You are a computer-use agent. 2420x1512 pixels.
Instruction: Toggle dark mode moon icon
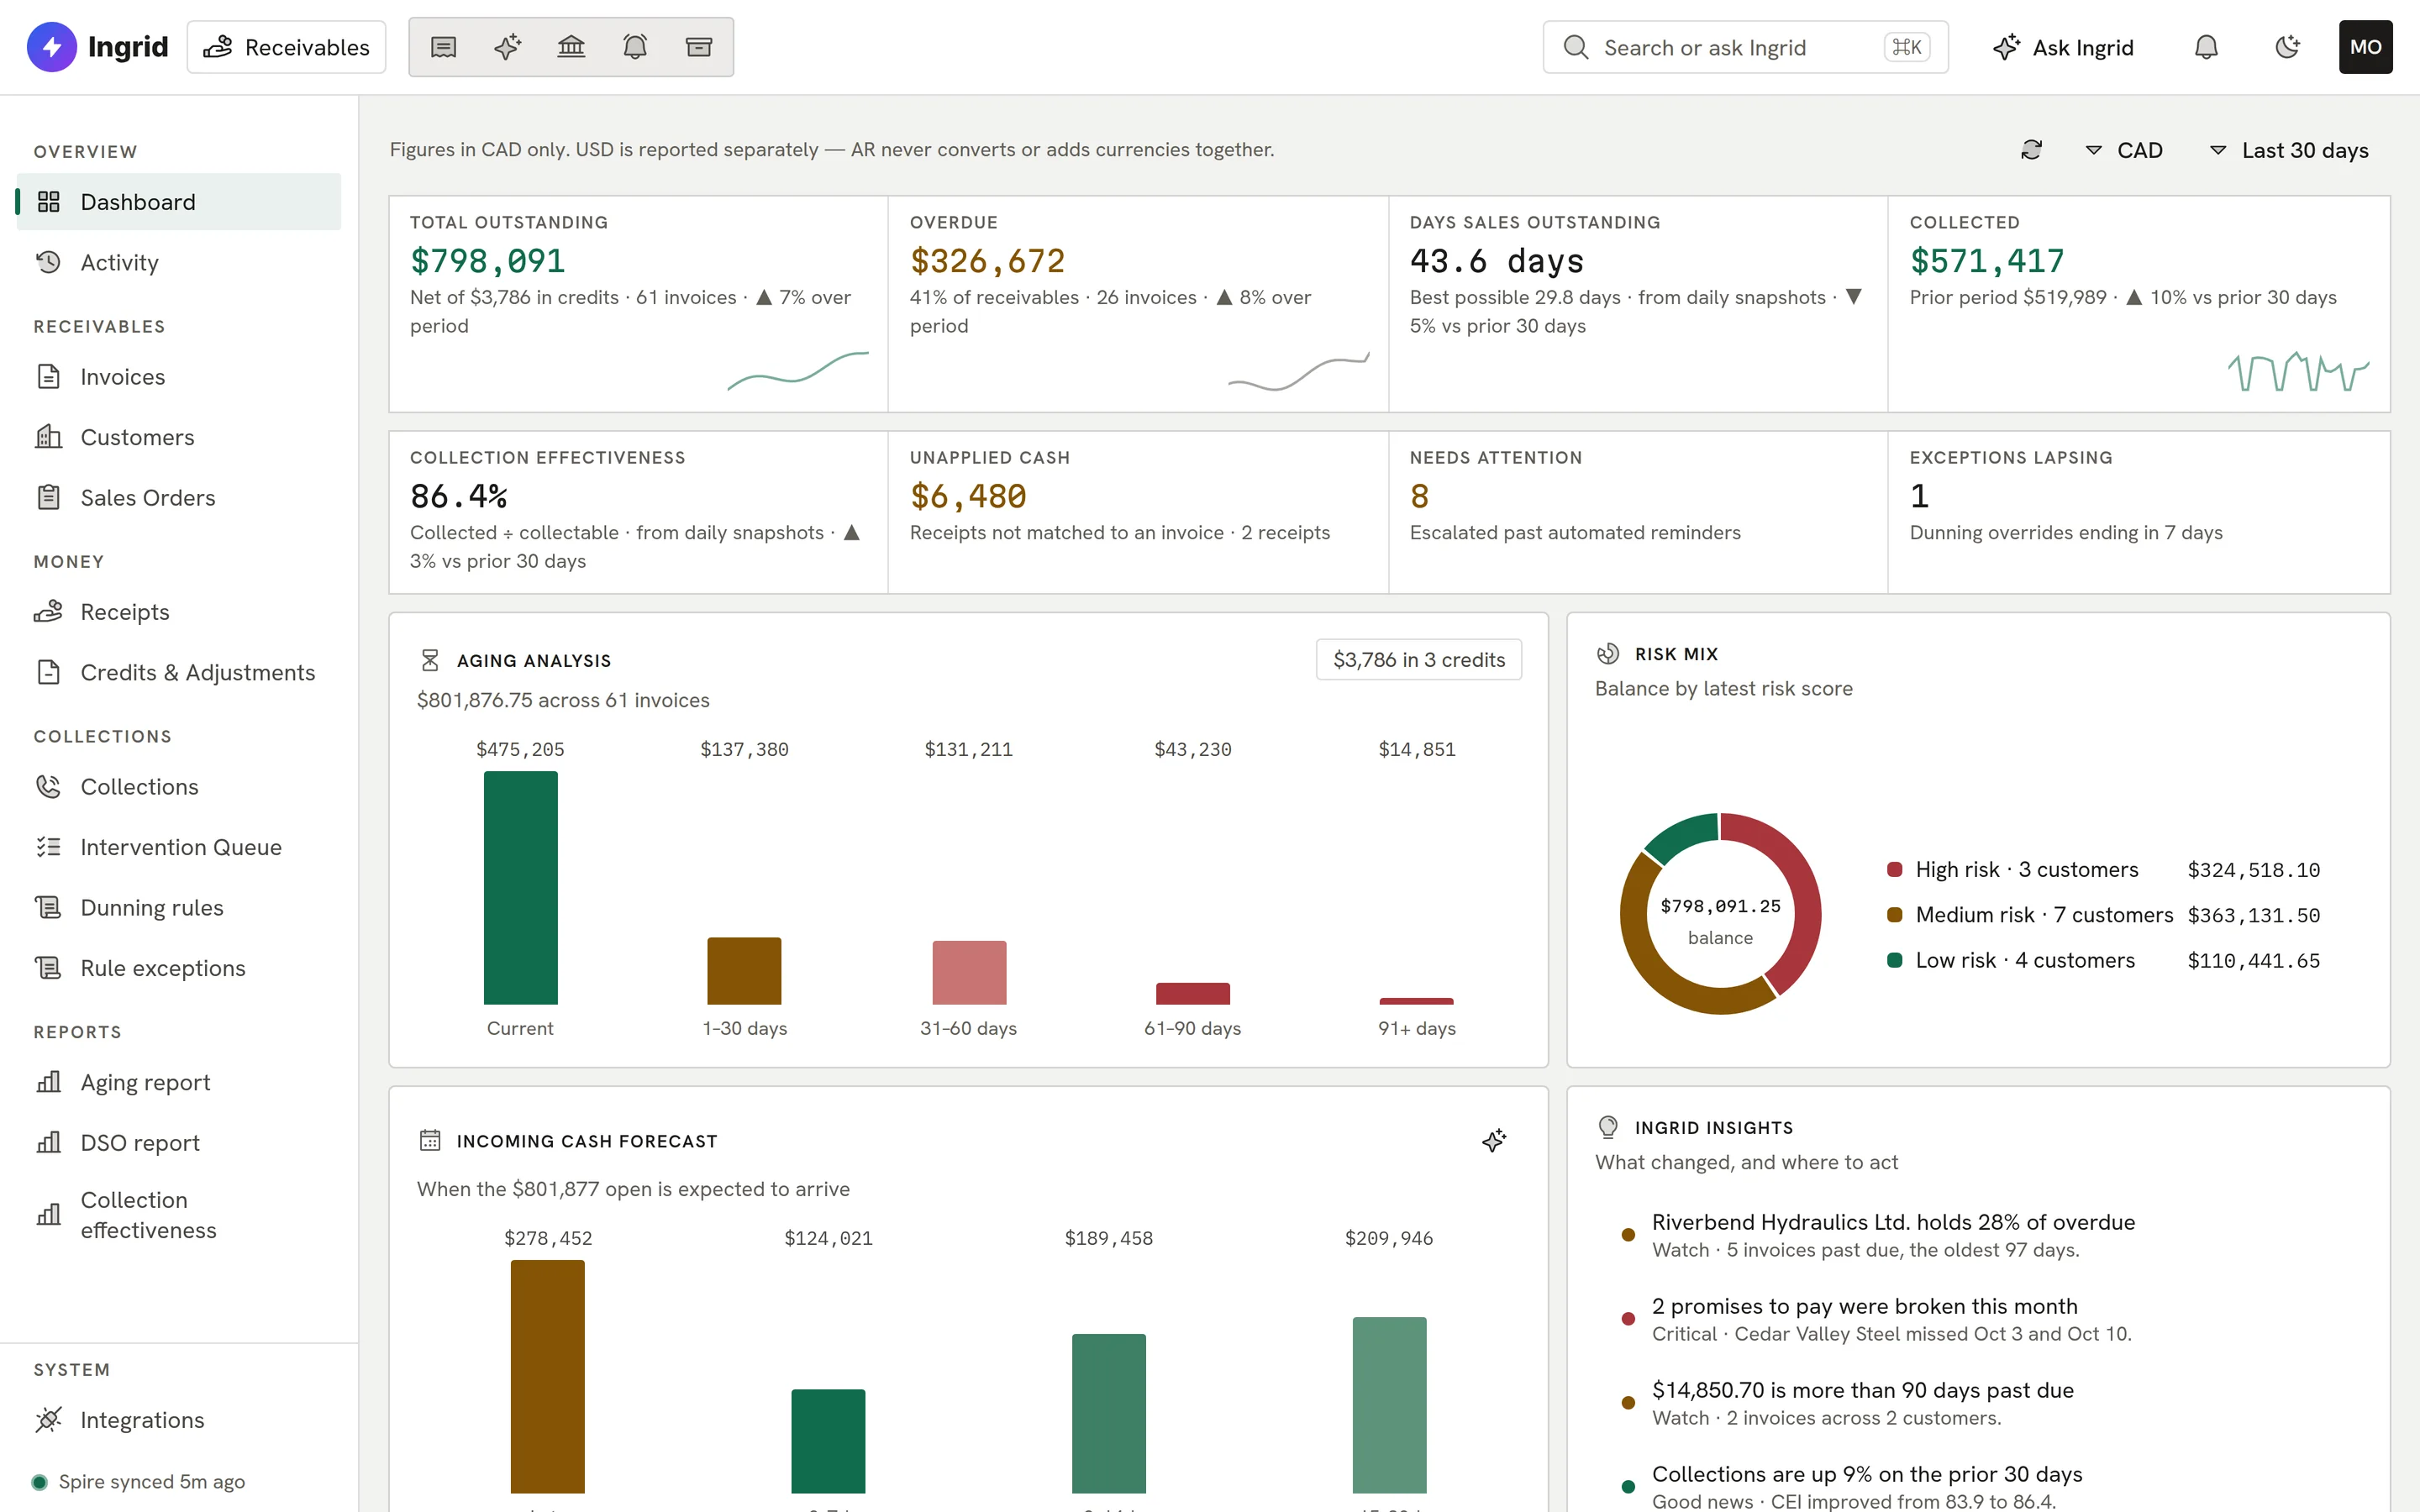[x=2287, y=47]
